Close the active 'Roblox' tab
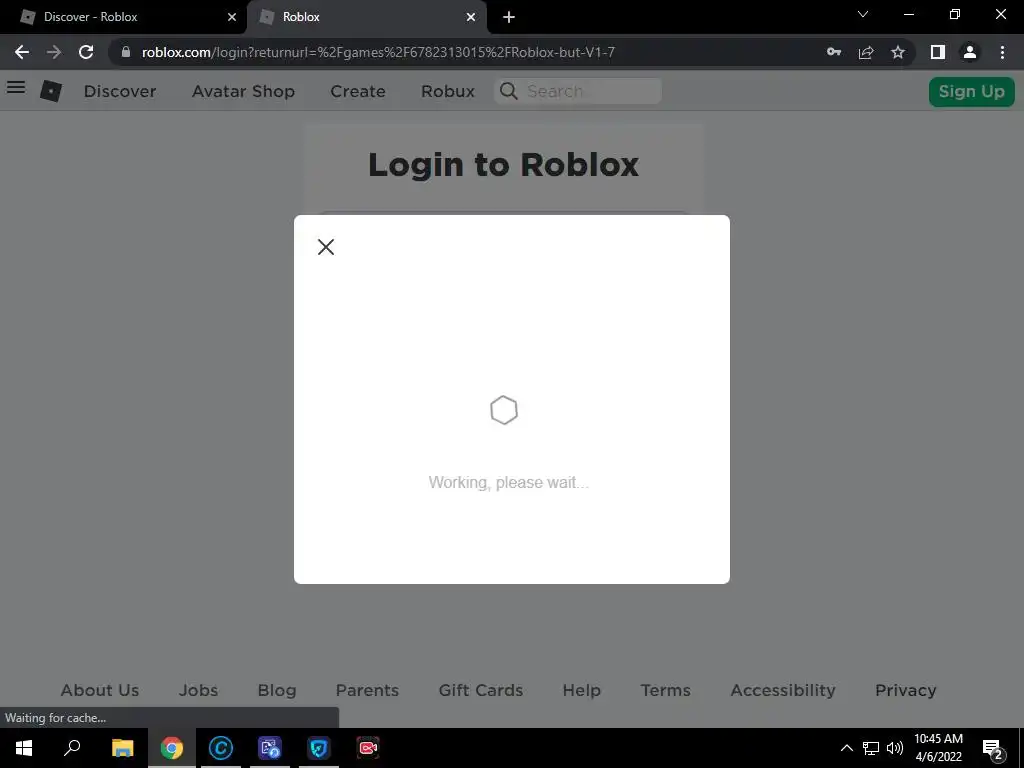The image size is (1024, 768). tap(471, 17)
